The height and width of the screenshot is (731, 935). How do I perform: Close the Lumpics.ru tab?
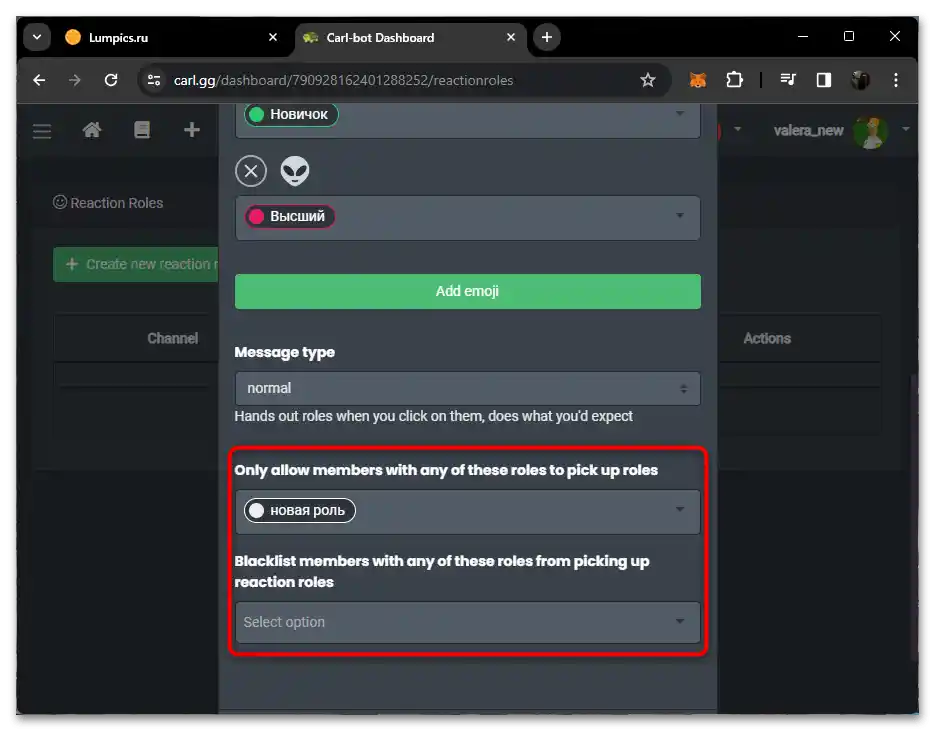(x=273, y=37)
